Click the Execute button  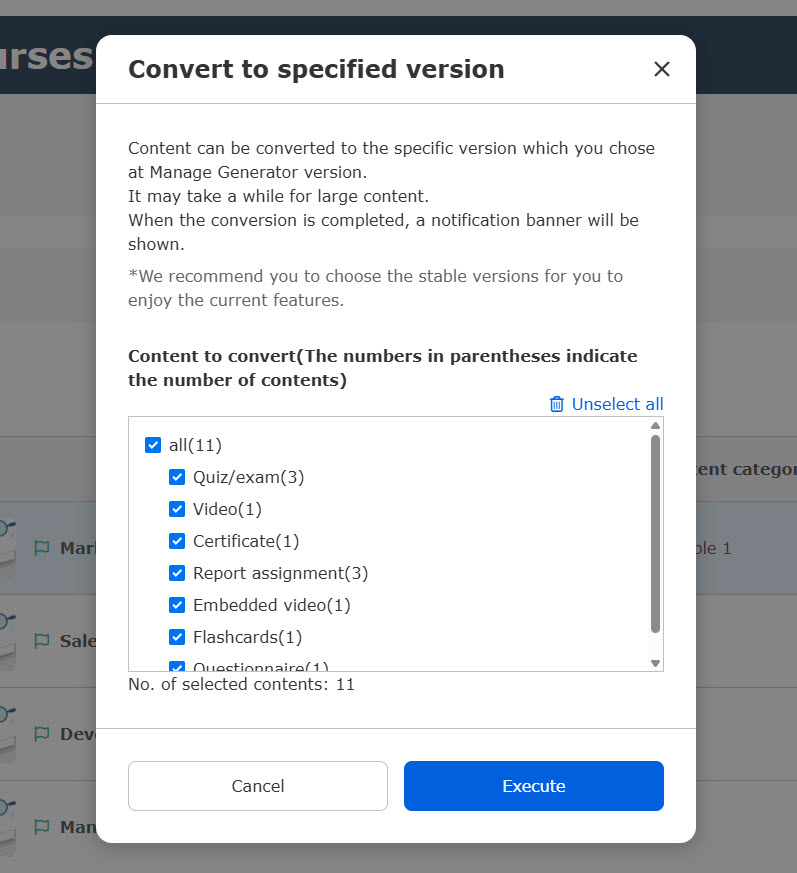534,786
